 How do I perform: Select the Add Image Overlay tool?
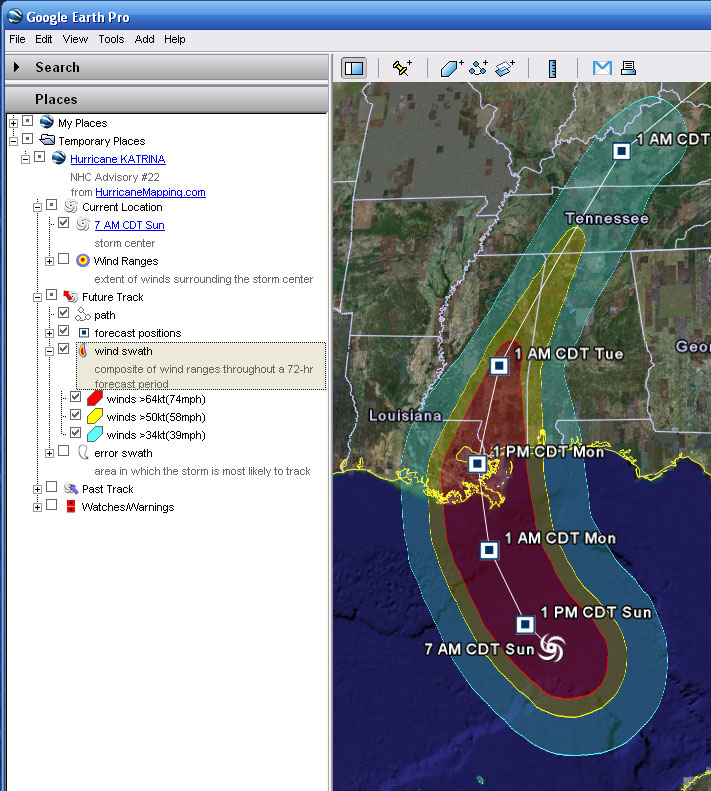(505, 68)
